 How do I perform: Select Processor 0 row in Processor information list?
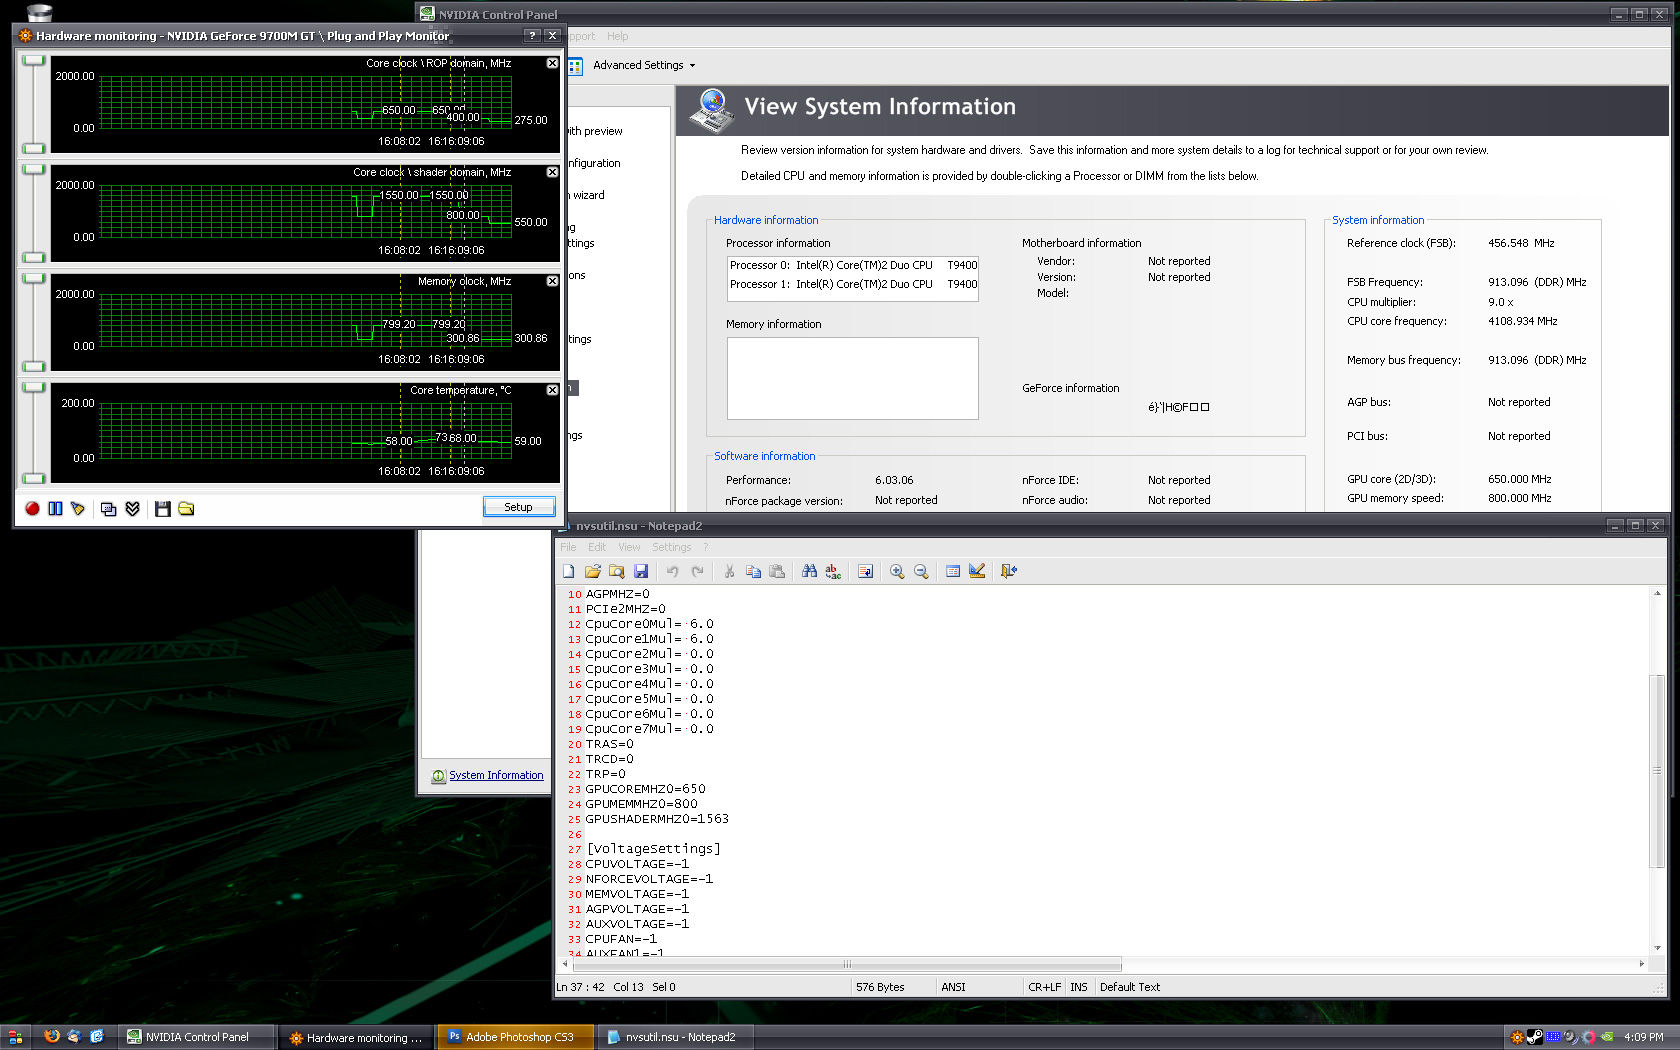click(x=853, y=265)
